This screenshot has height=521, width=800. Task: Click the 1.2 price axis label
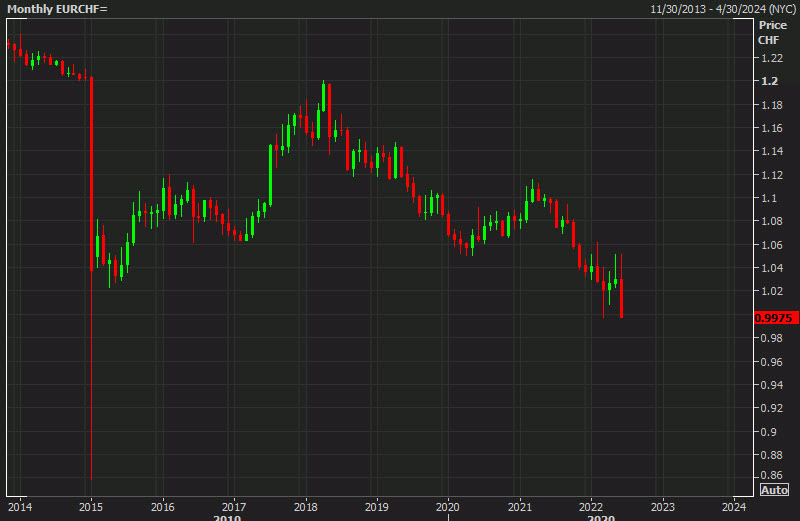[x=769, y=81]
